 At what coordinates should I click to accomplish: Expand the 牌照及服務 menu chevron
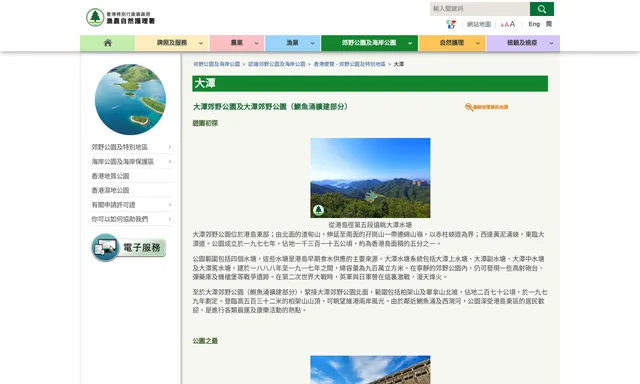click(201, 43)
